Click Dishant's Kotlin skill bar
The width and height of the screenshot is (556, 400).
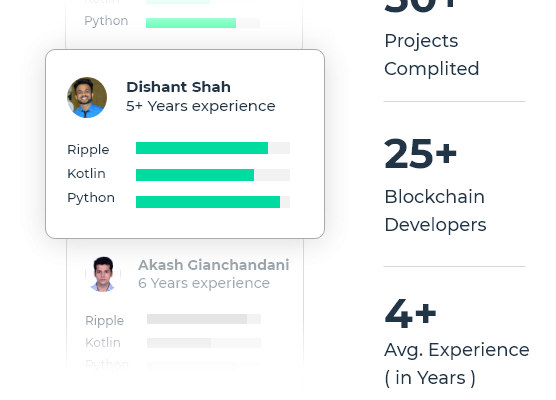click(213, 175)
